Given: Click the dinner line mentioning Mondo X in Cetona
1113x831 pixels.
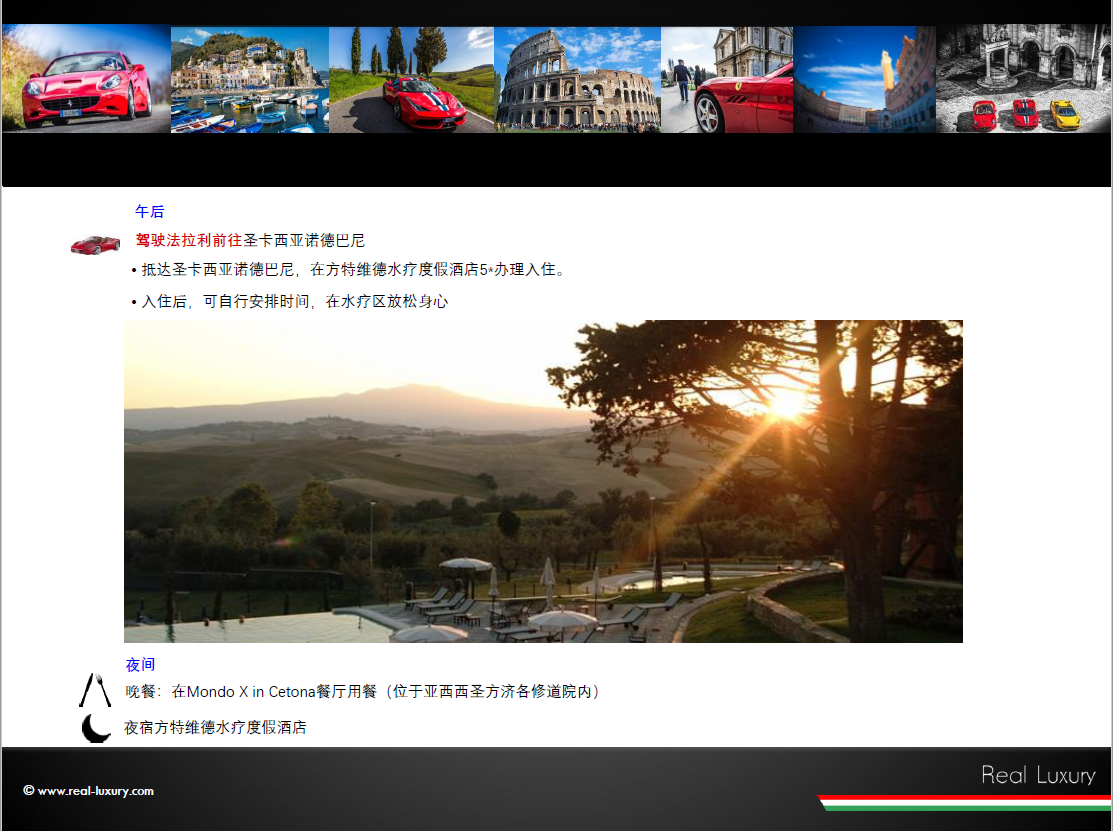Looking at the screenshot, I should [x=363, y=692].
